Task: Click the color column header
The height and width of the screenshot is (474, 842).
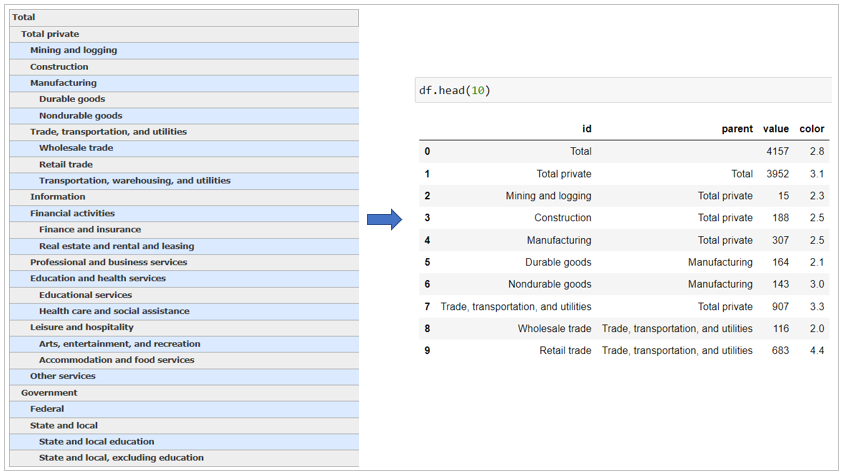Action: [812, 129]
